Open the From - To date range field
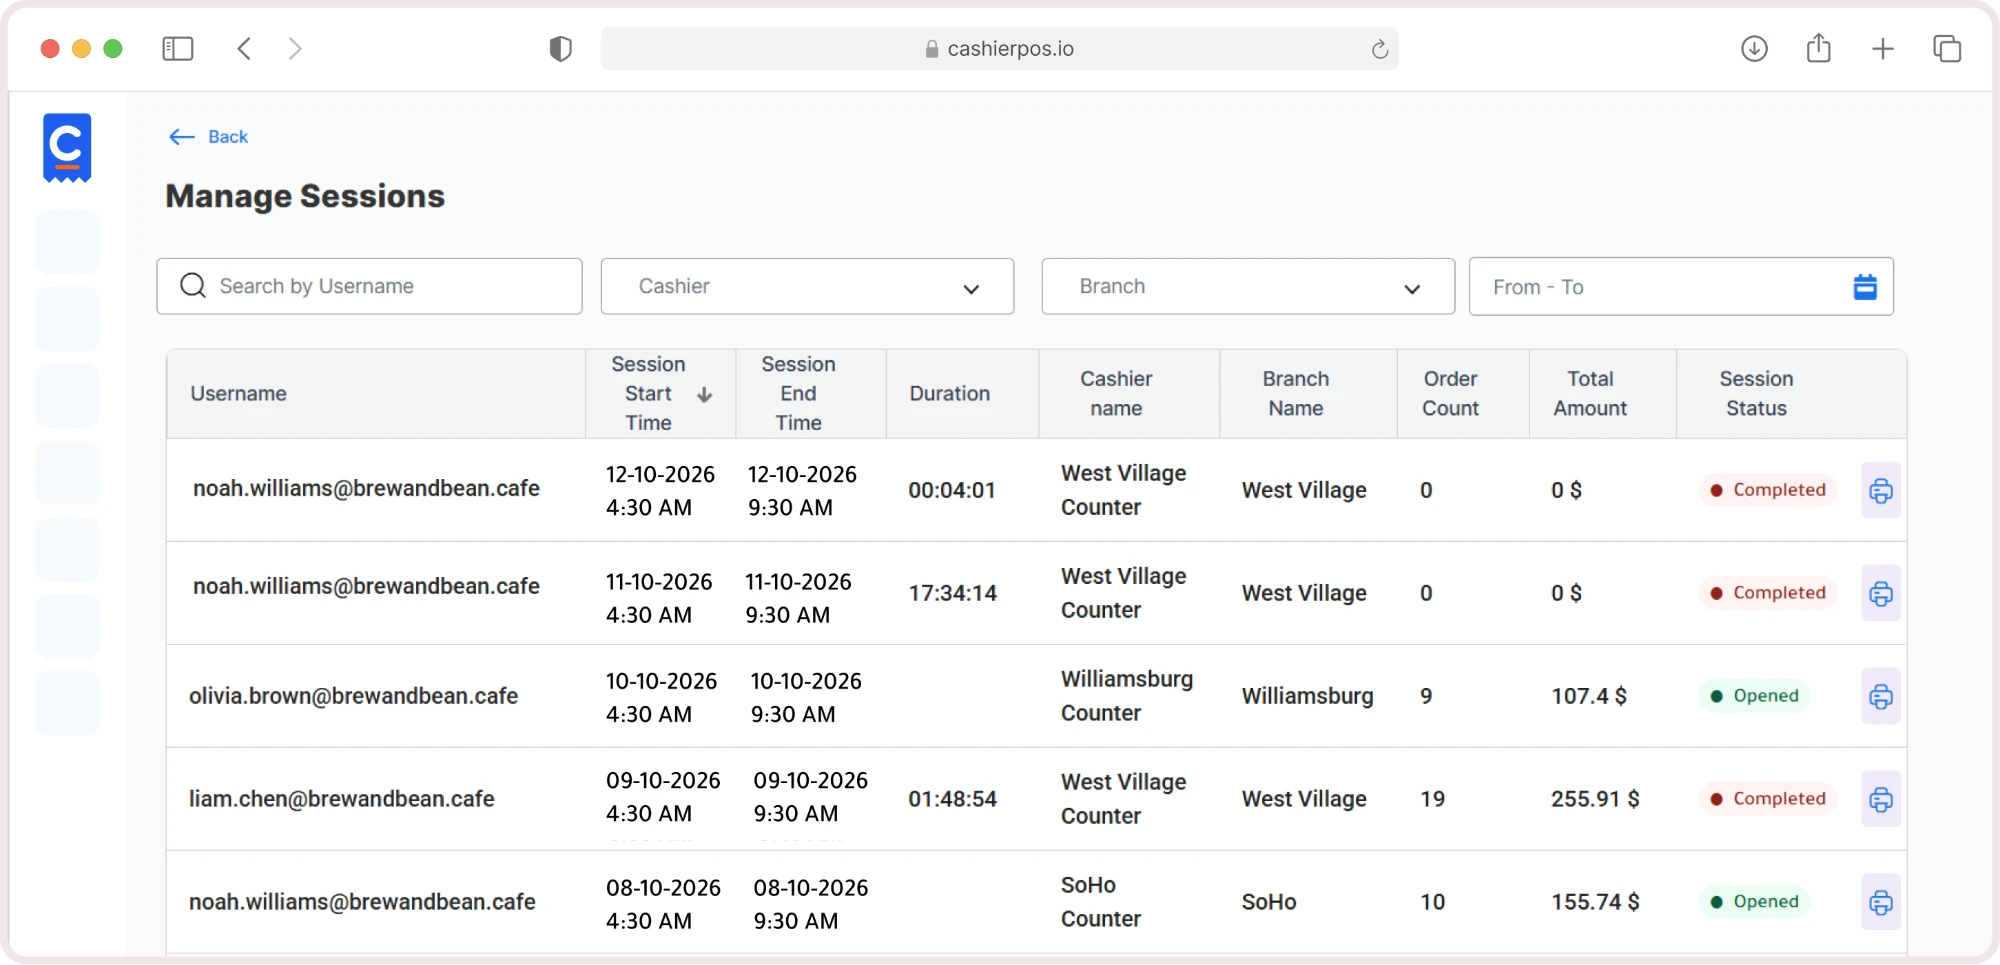Image resolution: width=2000 pixels, height=965 pixels. (1681, 287)
